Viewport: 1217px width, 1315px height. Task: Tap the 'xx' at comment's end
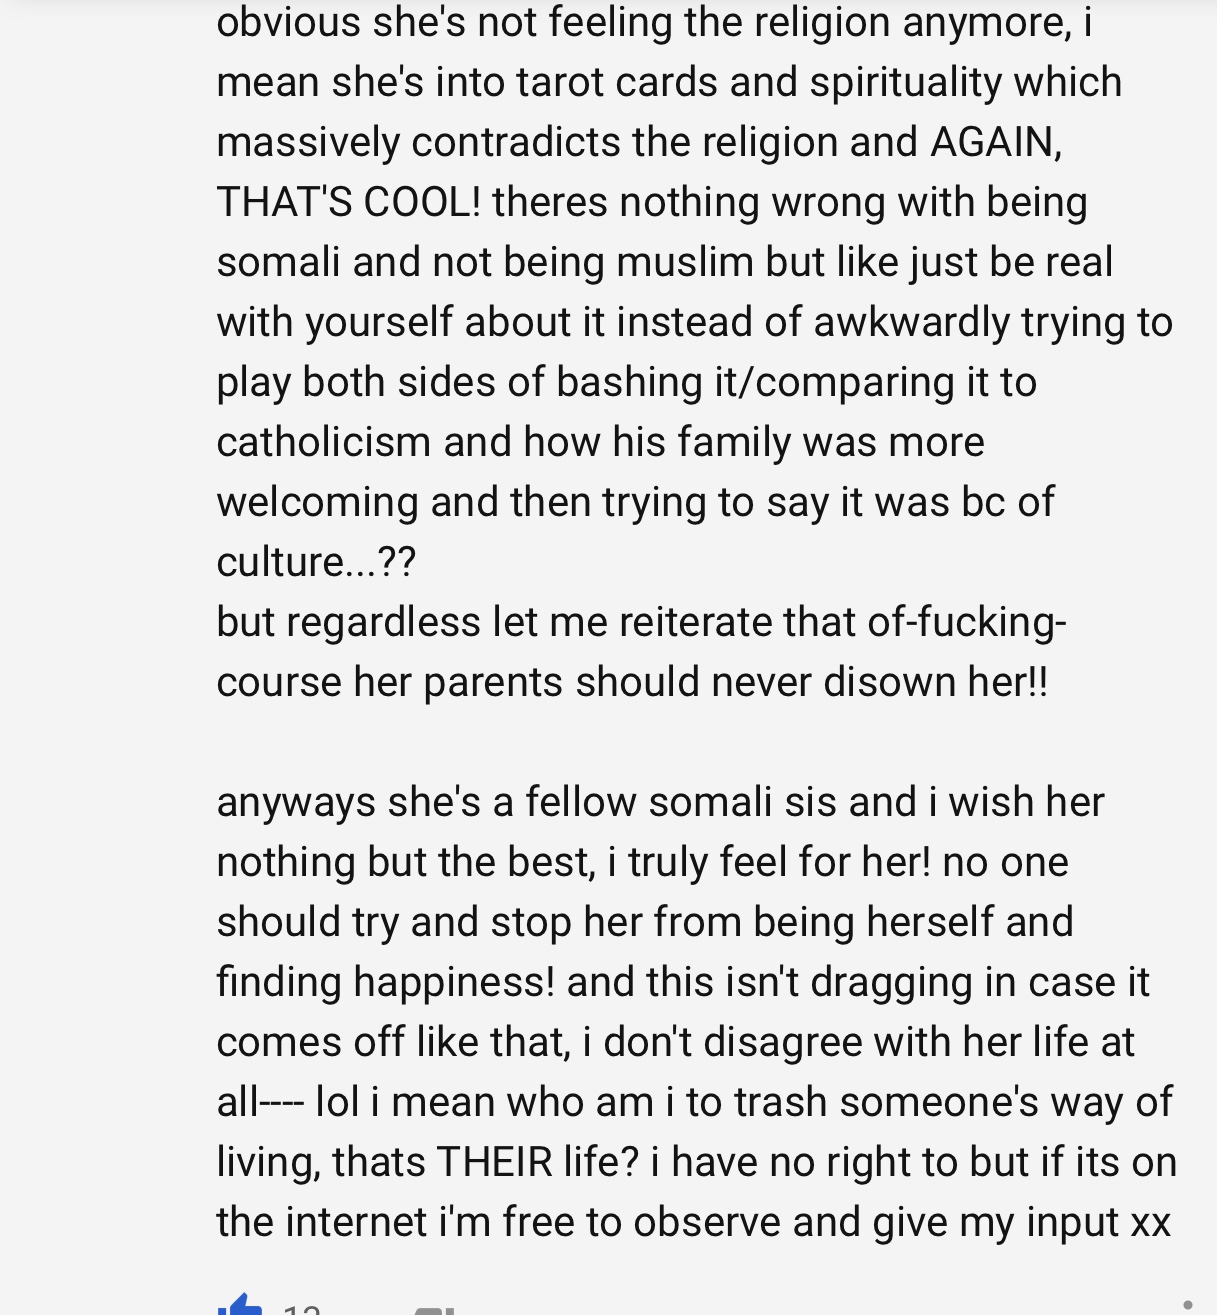coord(1150,1222)
